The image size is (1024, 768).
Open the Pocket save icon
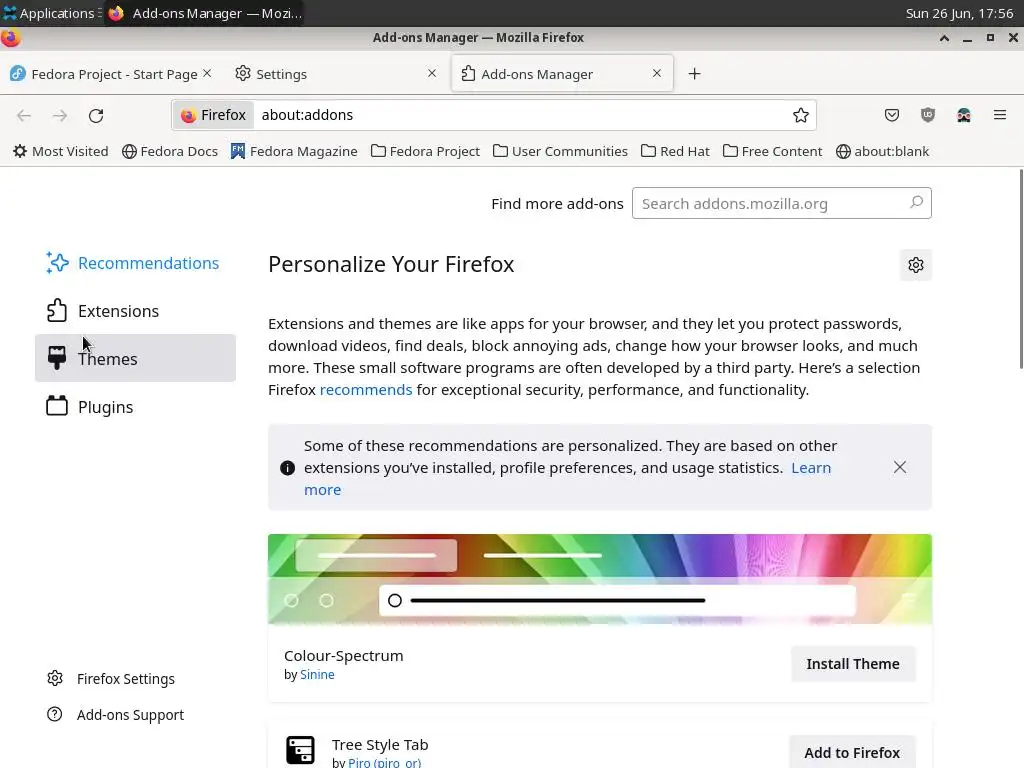coord(891,116)
